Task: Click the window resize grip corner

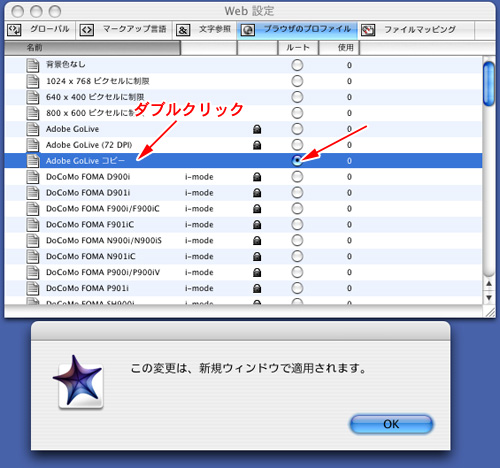Action: (489, 312)
